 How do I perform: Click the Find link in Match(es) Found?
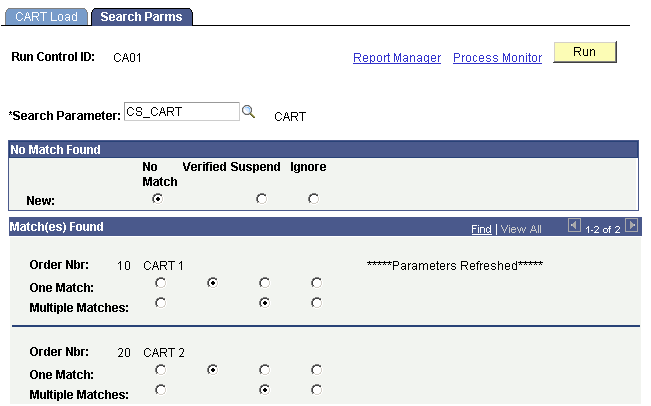click(481, 229)
